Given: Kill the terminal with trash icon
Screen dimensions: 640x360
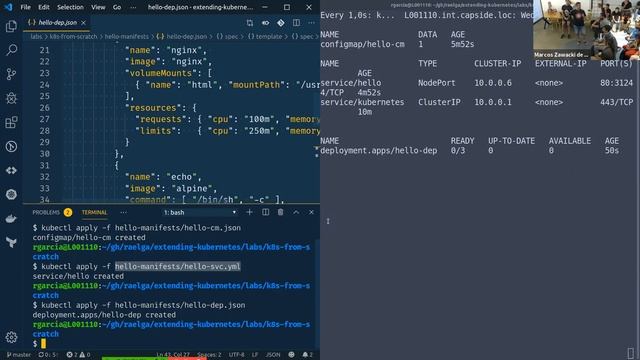Looking at the screenshot, I should click(x=280, y=212).
